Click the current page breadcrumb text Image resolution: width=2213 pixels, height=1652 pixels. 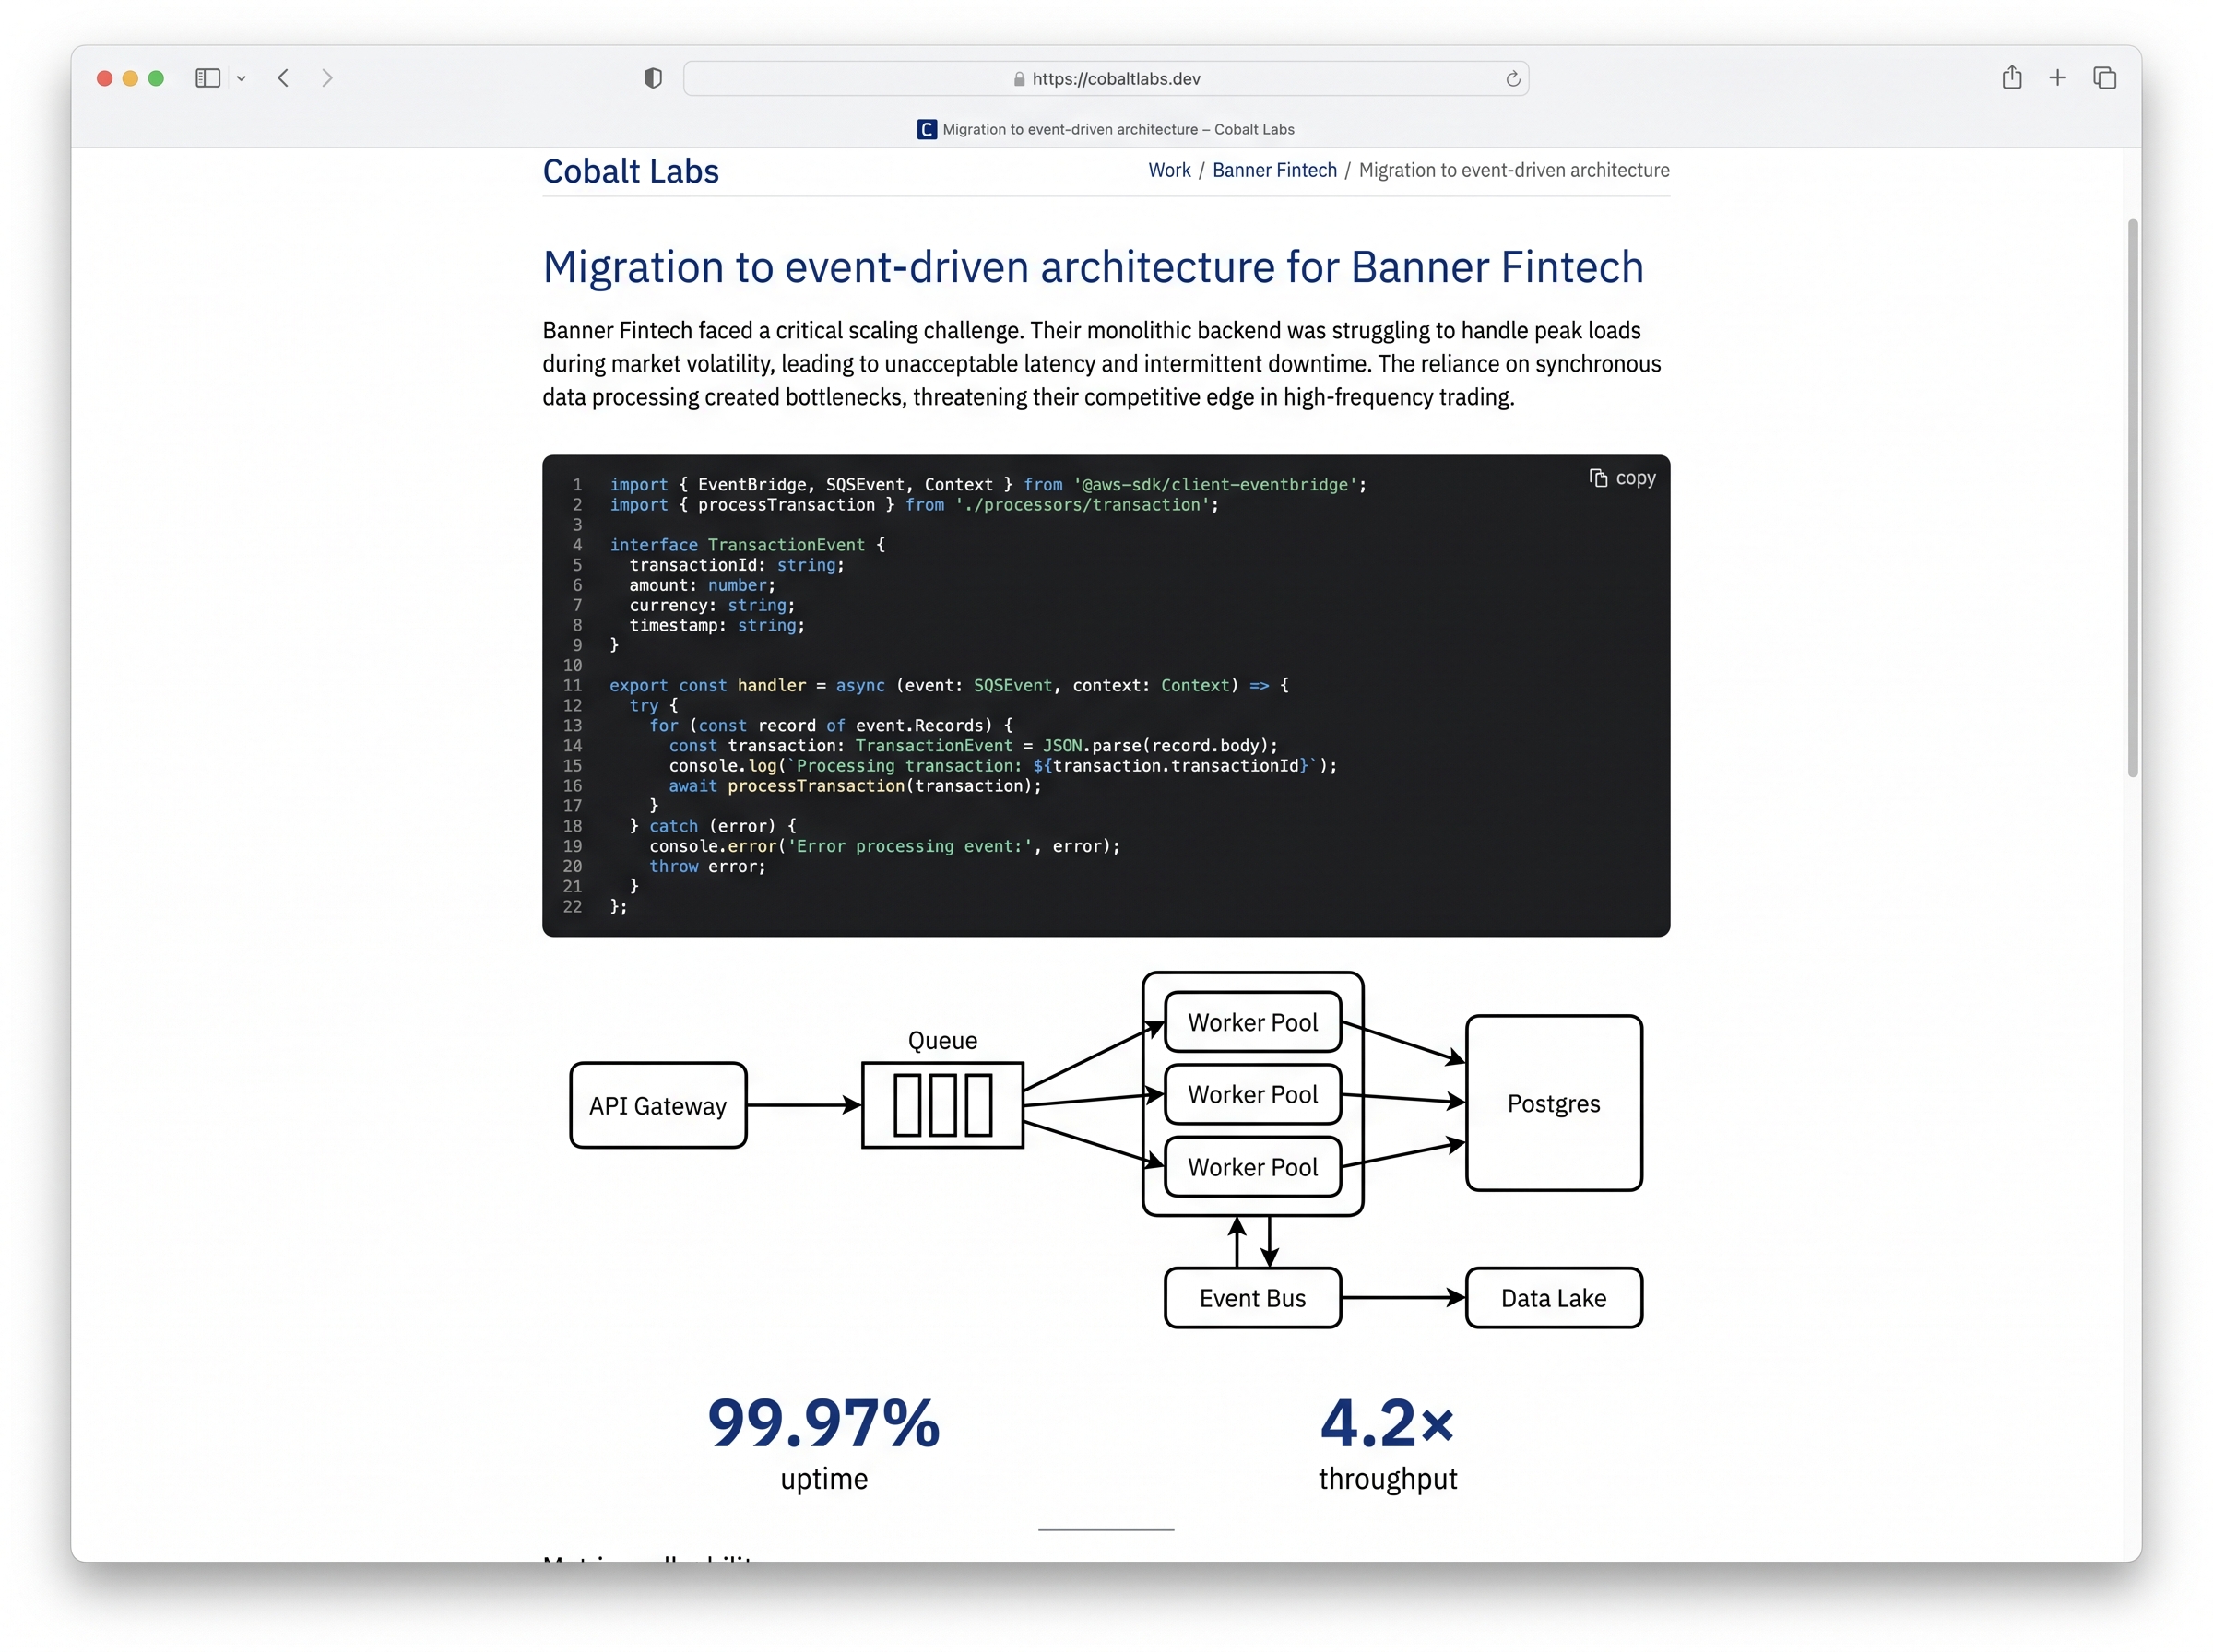[1513, 170]
